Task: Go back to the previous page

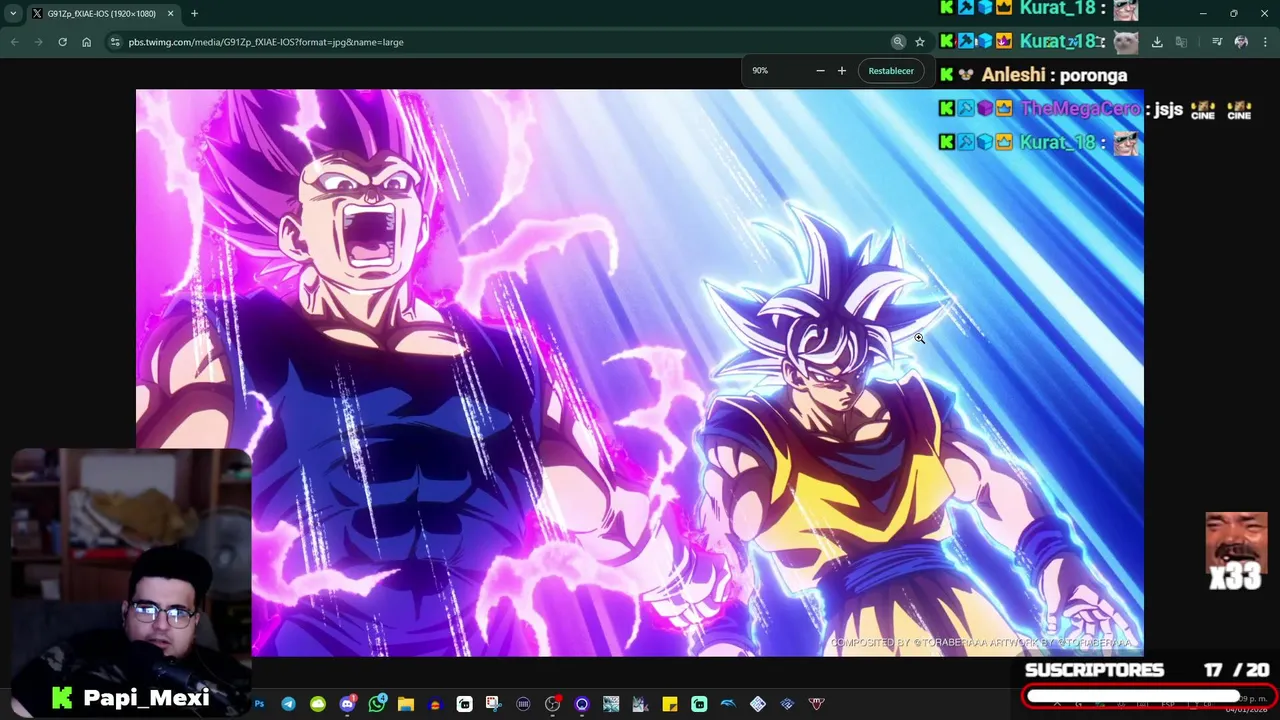Action: [14, 42]
